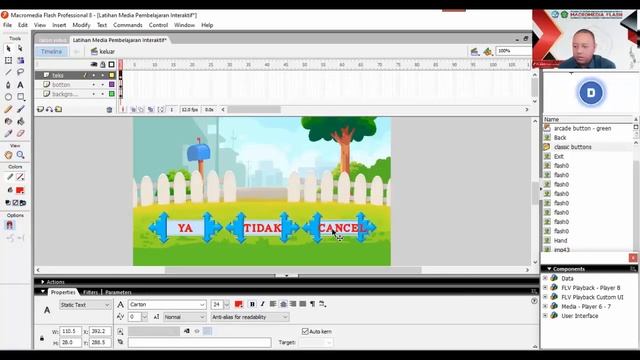Image resolution: width=640 pixels, height=360 pixels.
Task: Switch to the Filters tab
Action: click(x=91, y=292)
